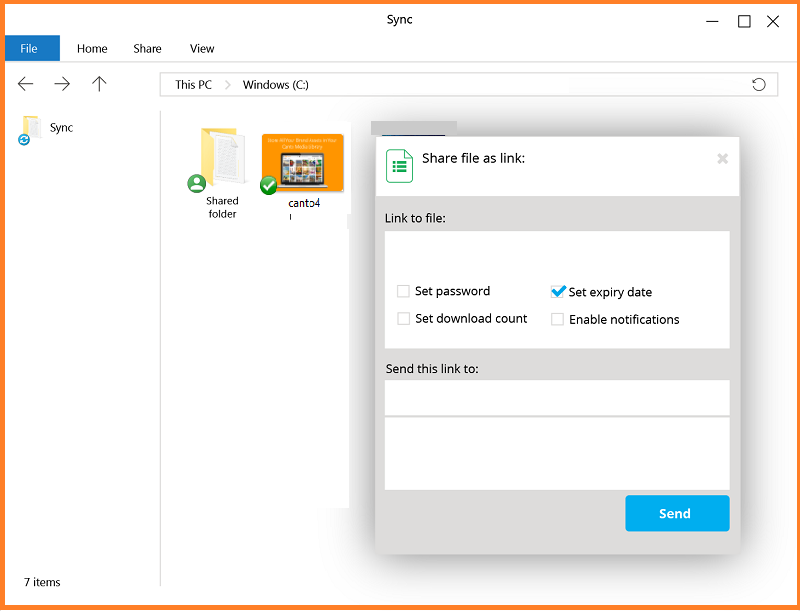Image resolution: width=801 pixels, height=611 pixels.
Task: Enable the Set download count checkbox
Action: click(403, 319)
